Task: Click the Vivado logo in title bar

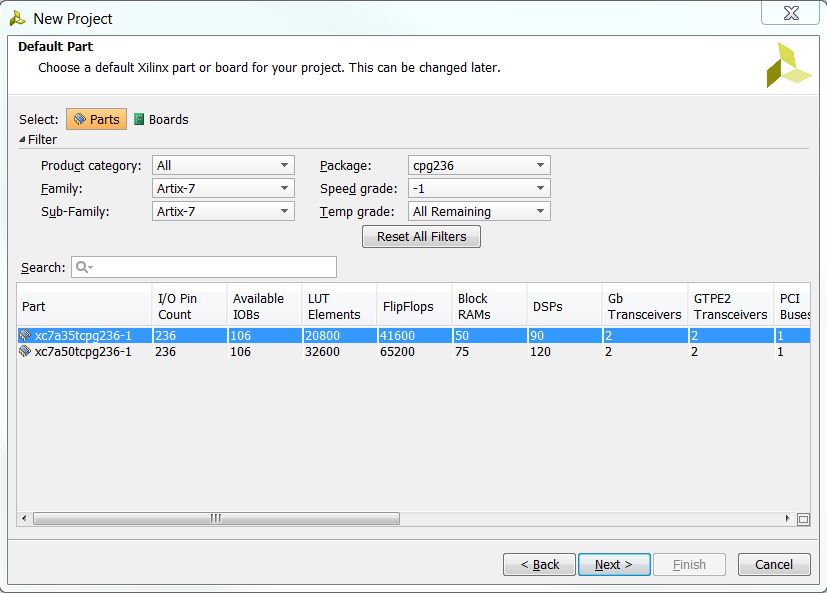Action: 18,18
